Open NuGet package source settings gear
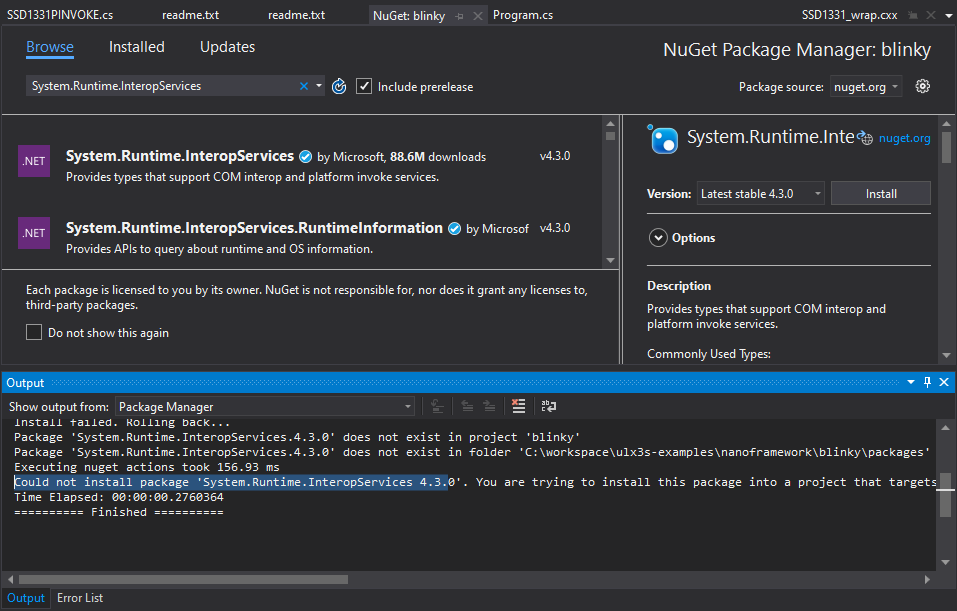Viewport: 957px width, 611px height. click(x=923, y=86)
